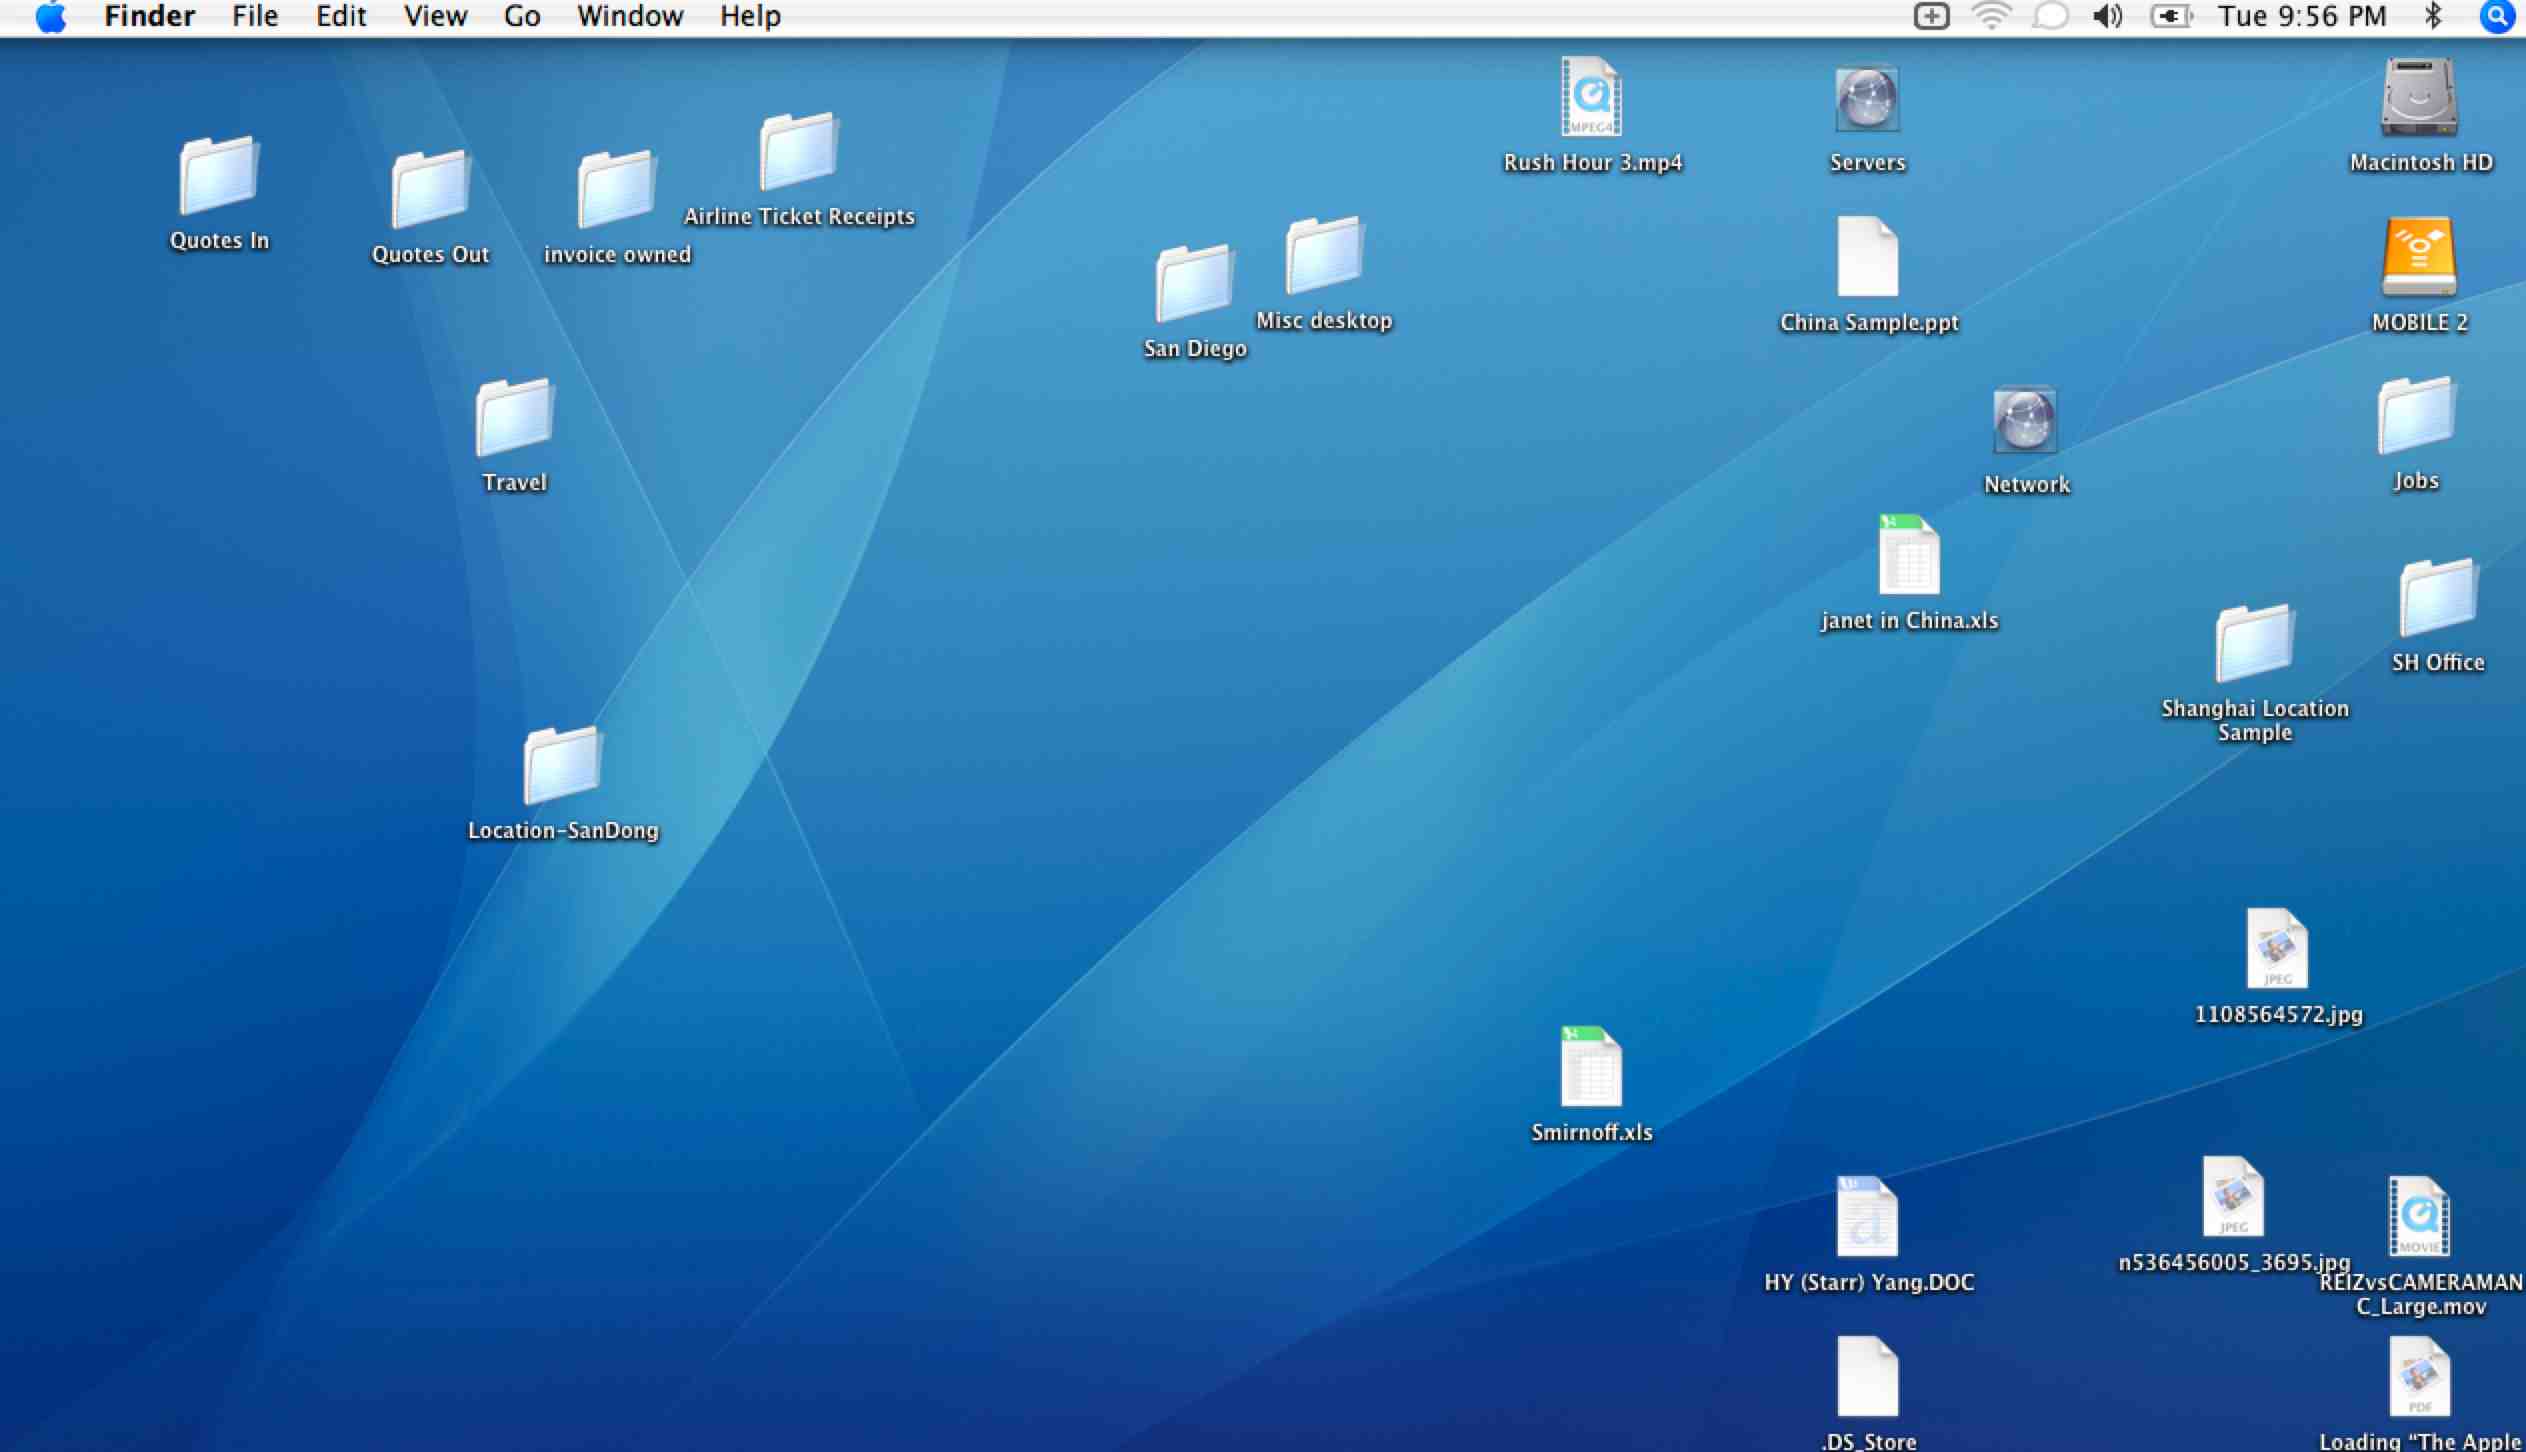Click the Spotlight search icon
The width and height of the screenshot is (2526, 1452).
[2497, 17]
